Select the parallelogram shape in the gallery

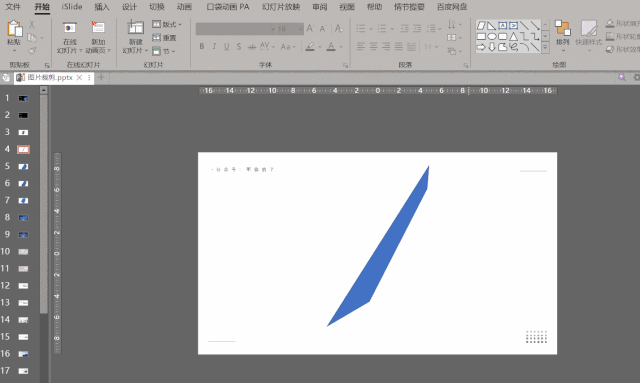pos(481,26)
